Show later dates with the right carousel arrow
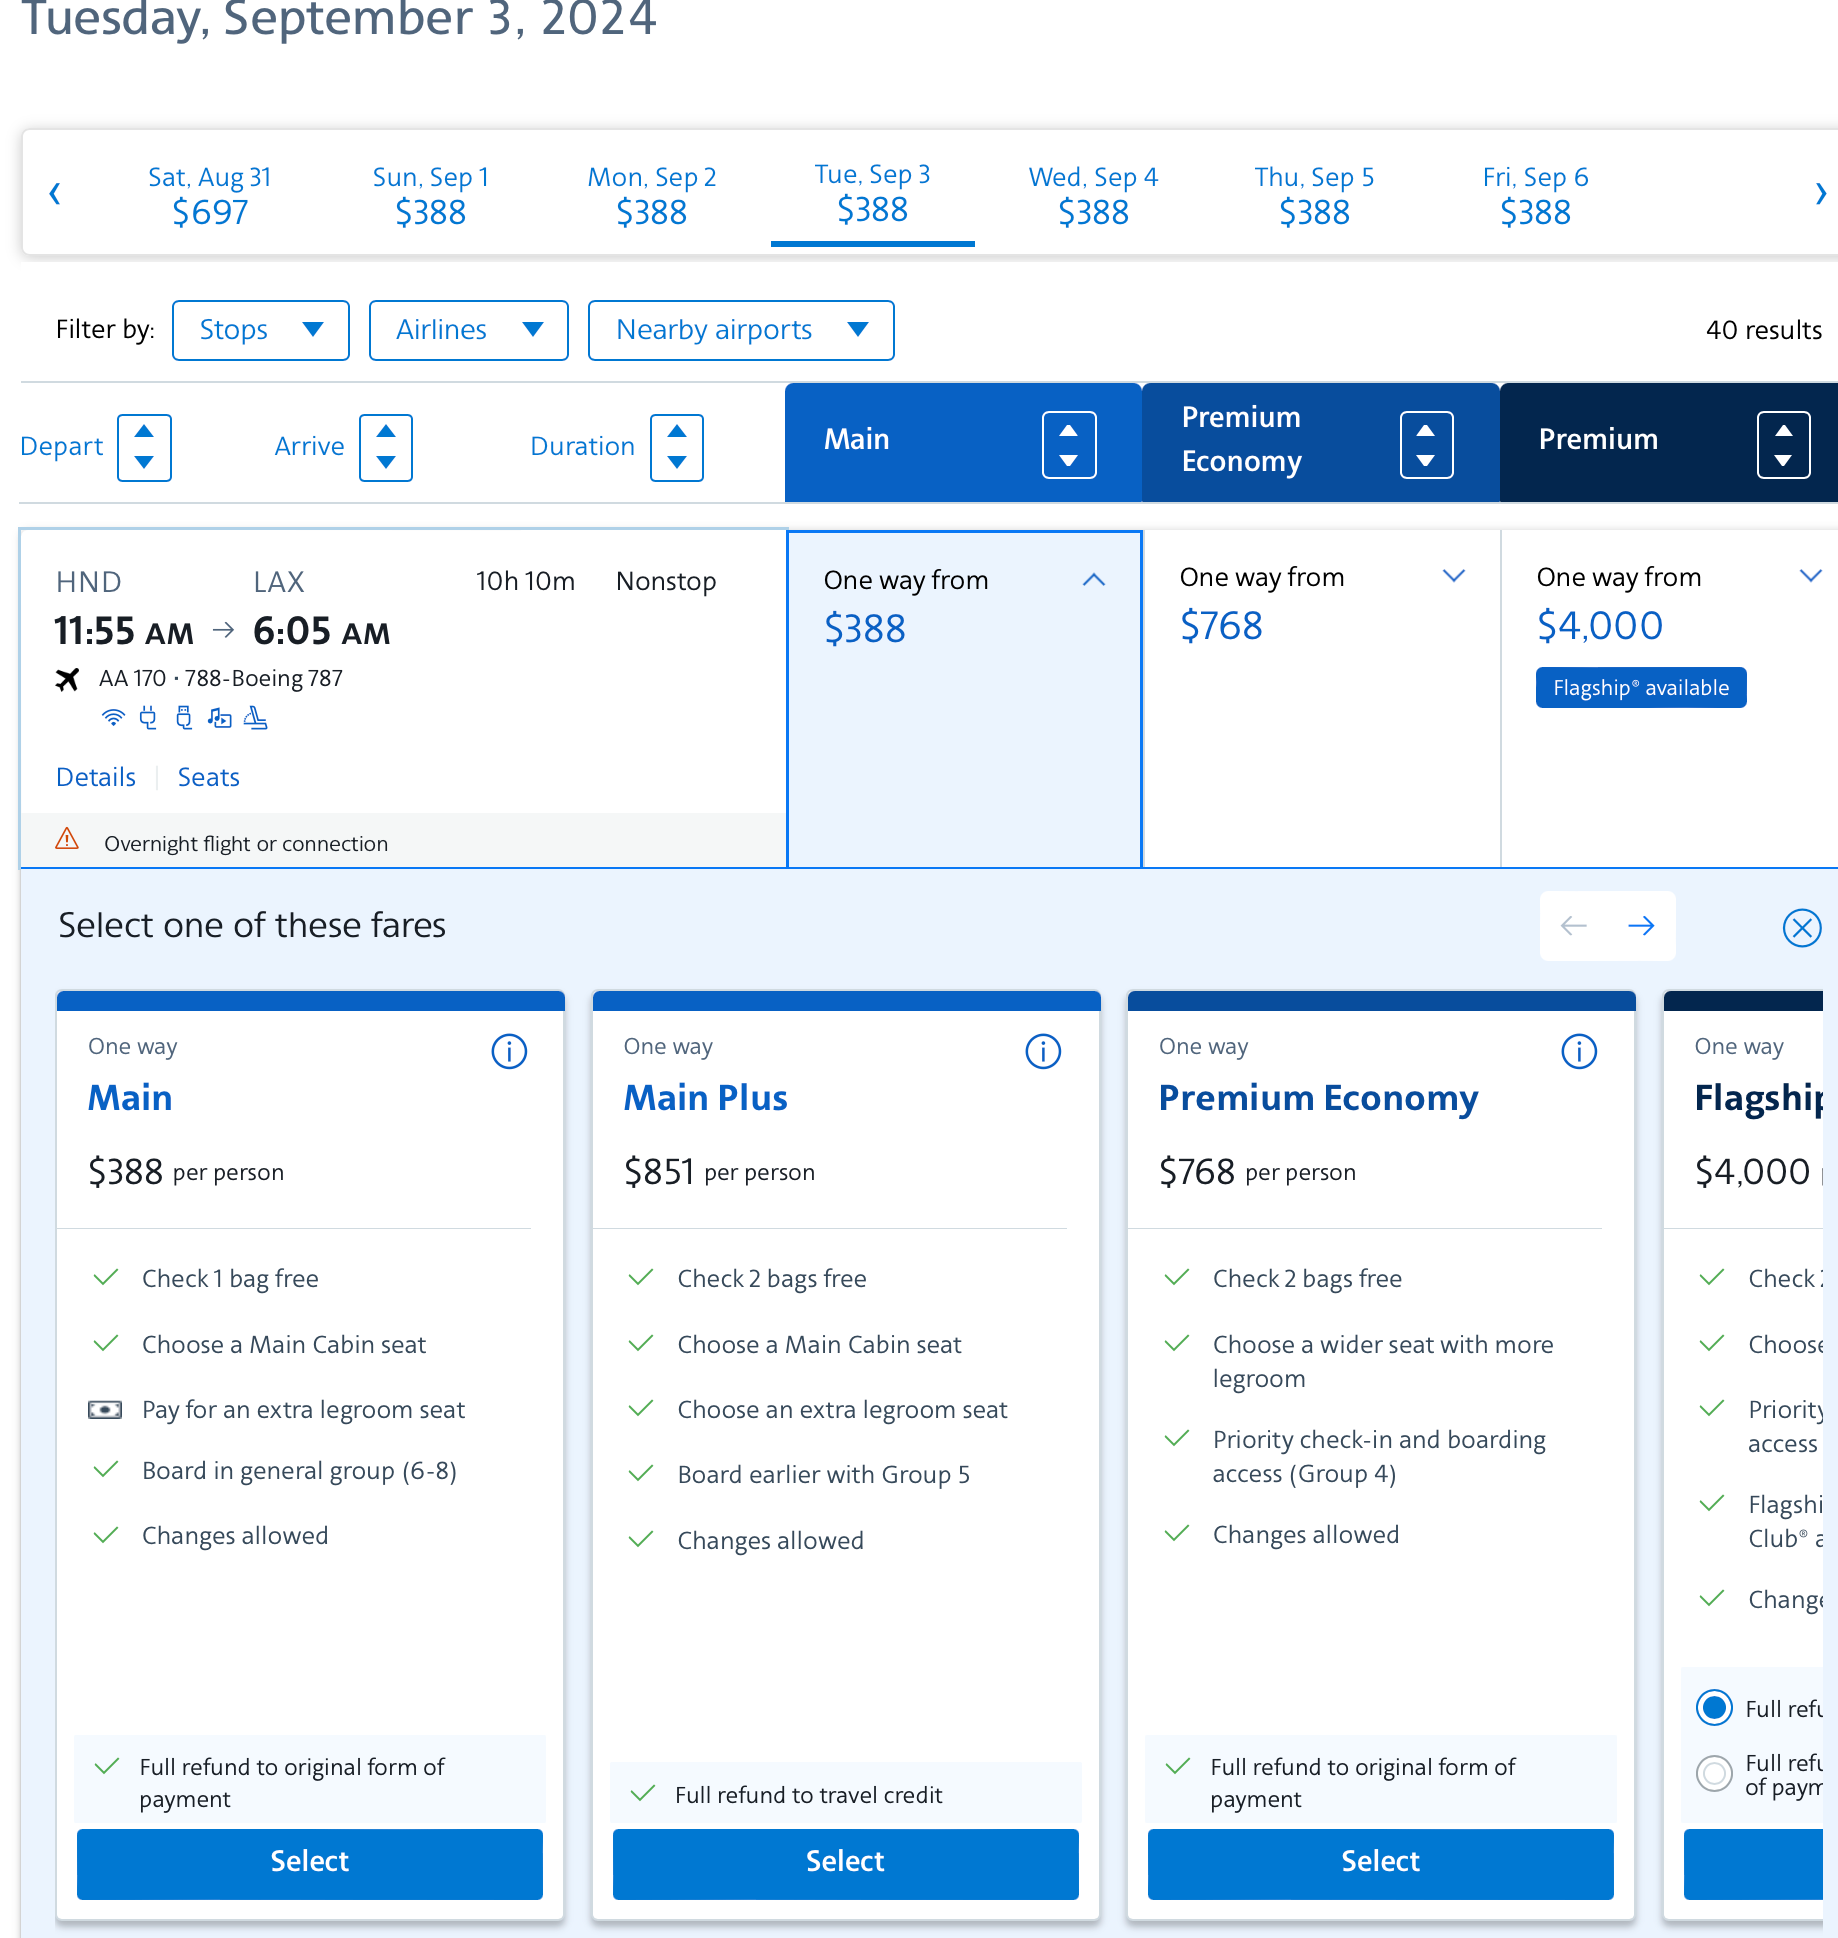The width and height of the screenshot is (1838, 1938). (x=1820, y=193)
